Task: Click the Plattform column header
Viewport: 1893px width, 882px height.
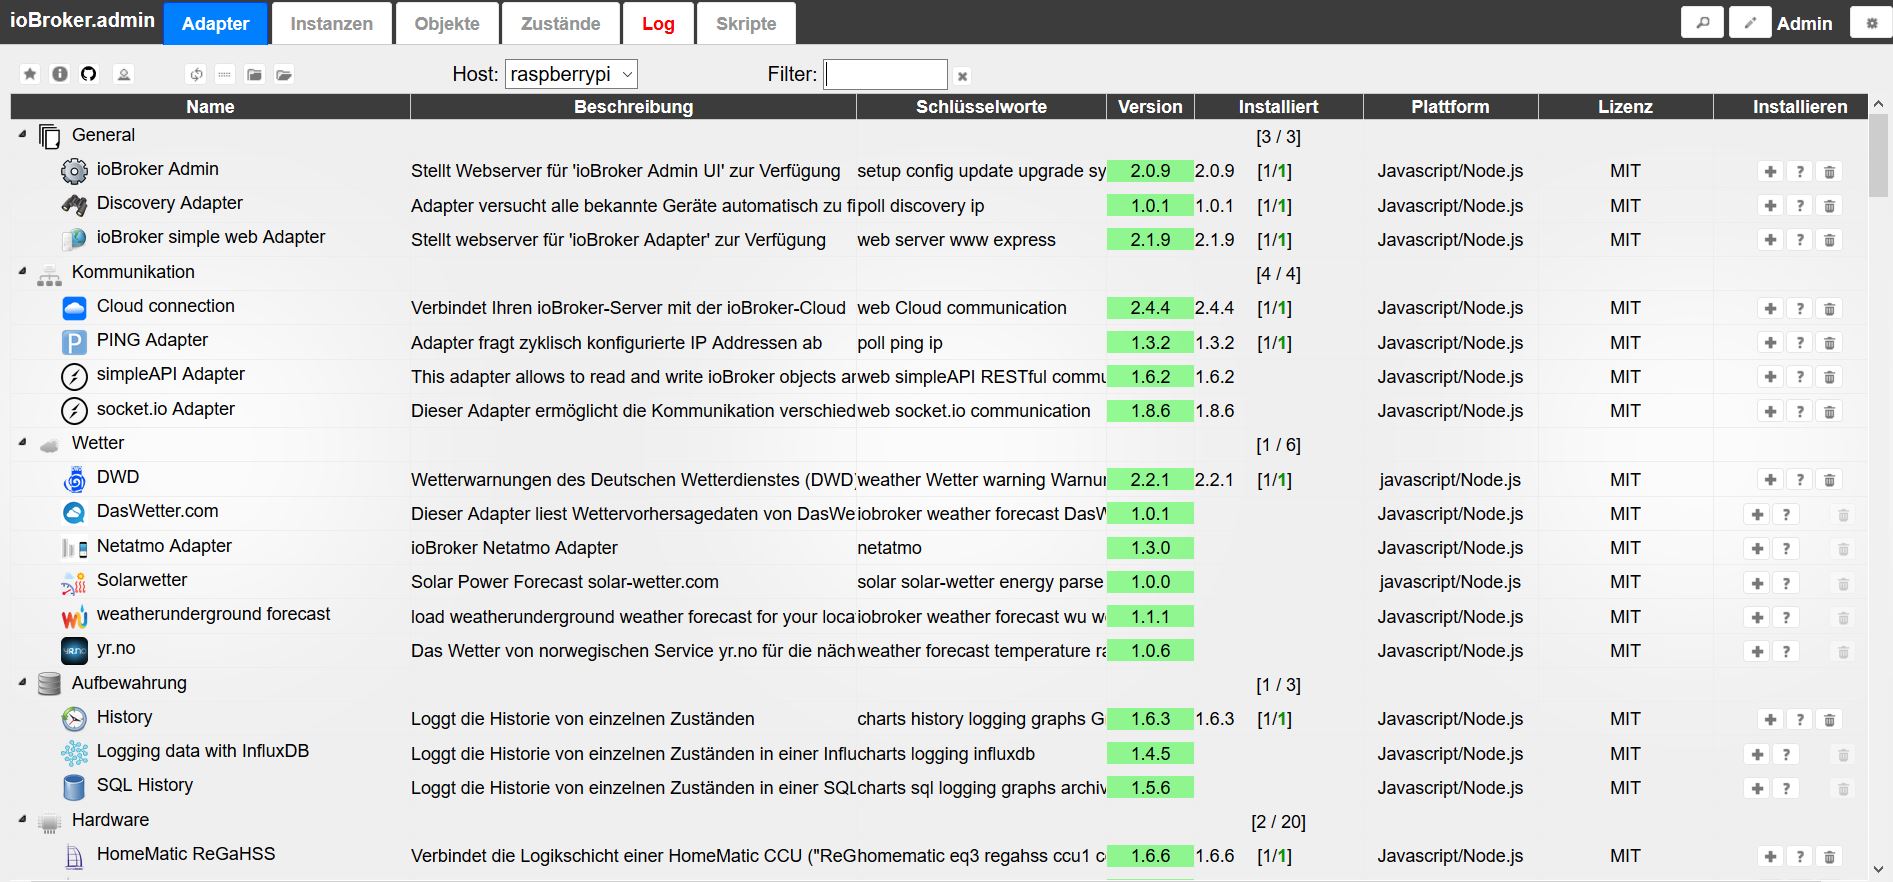Action: coord(1450,106)
